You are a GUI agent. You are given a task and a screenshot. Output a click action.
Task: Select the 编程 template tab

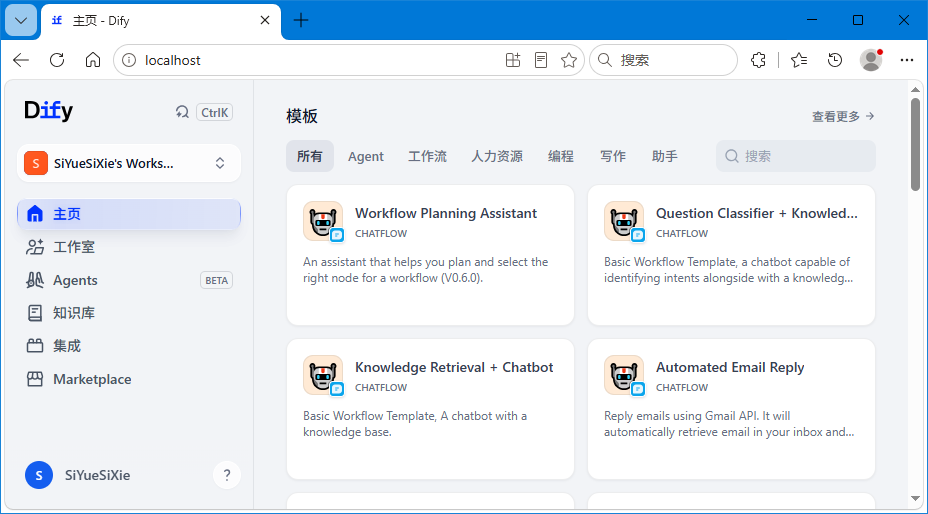coord(561,156)
